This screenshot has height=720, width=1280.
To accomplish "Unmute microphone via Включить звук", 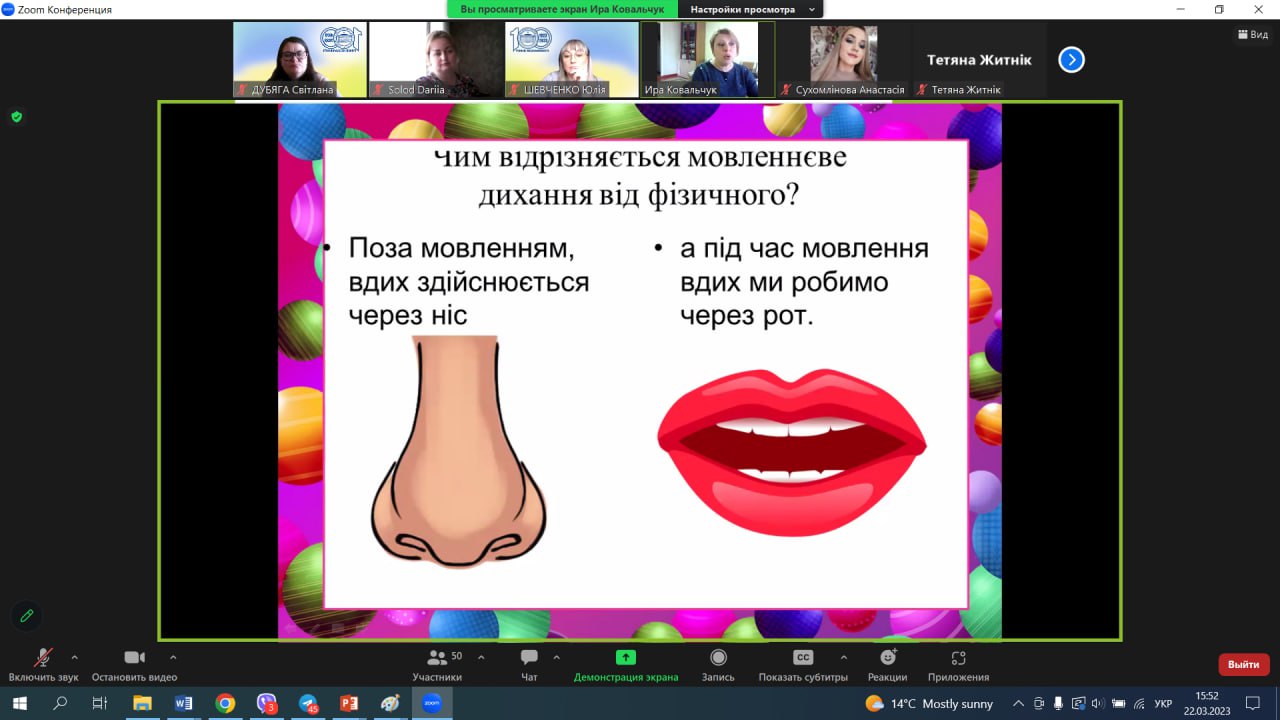I will click(x=43, y=658).
